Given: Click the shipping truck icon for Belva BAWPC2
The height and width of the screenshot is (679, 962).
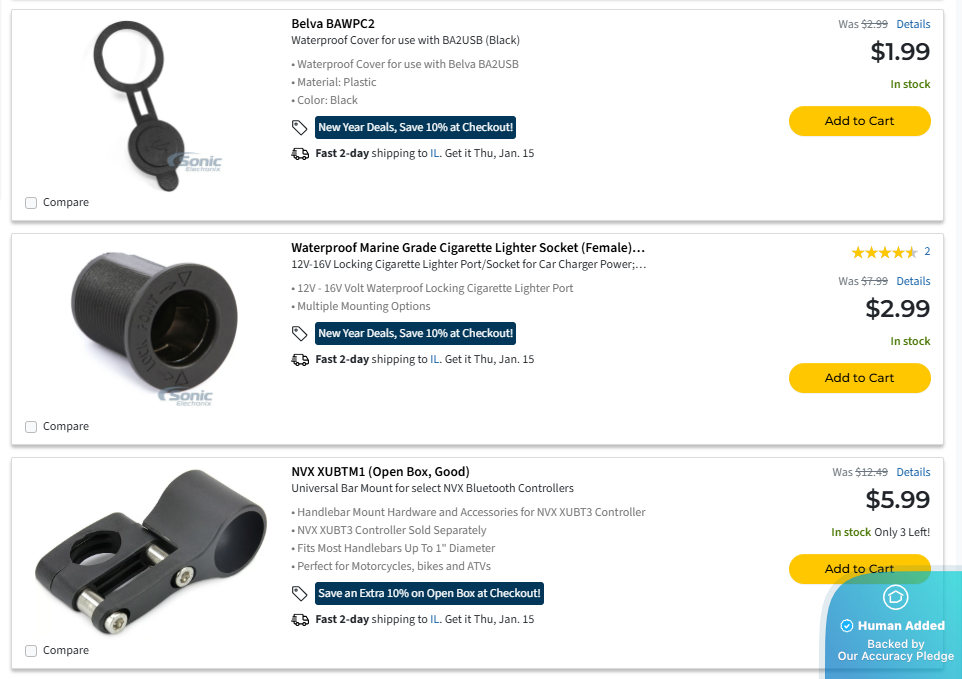Looking at the screenshot, I should (300, 154).
